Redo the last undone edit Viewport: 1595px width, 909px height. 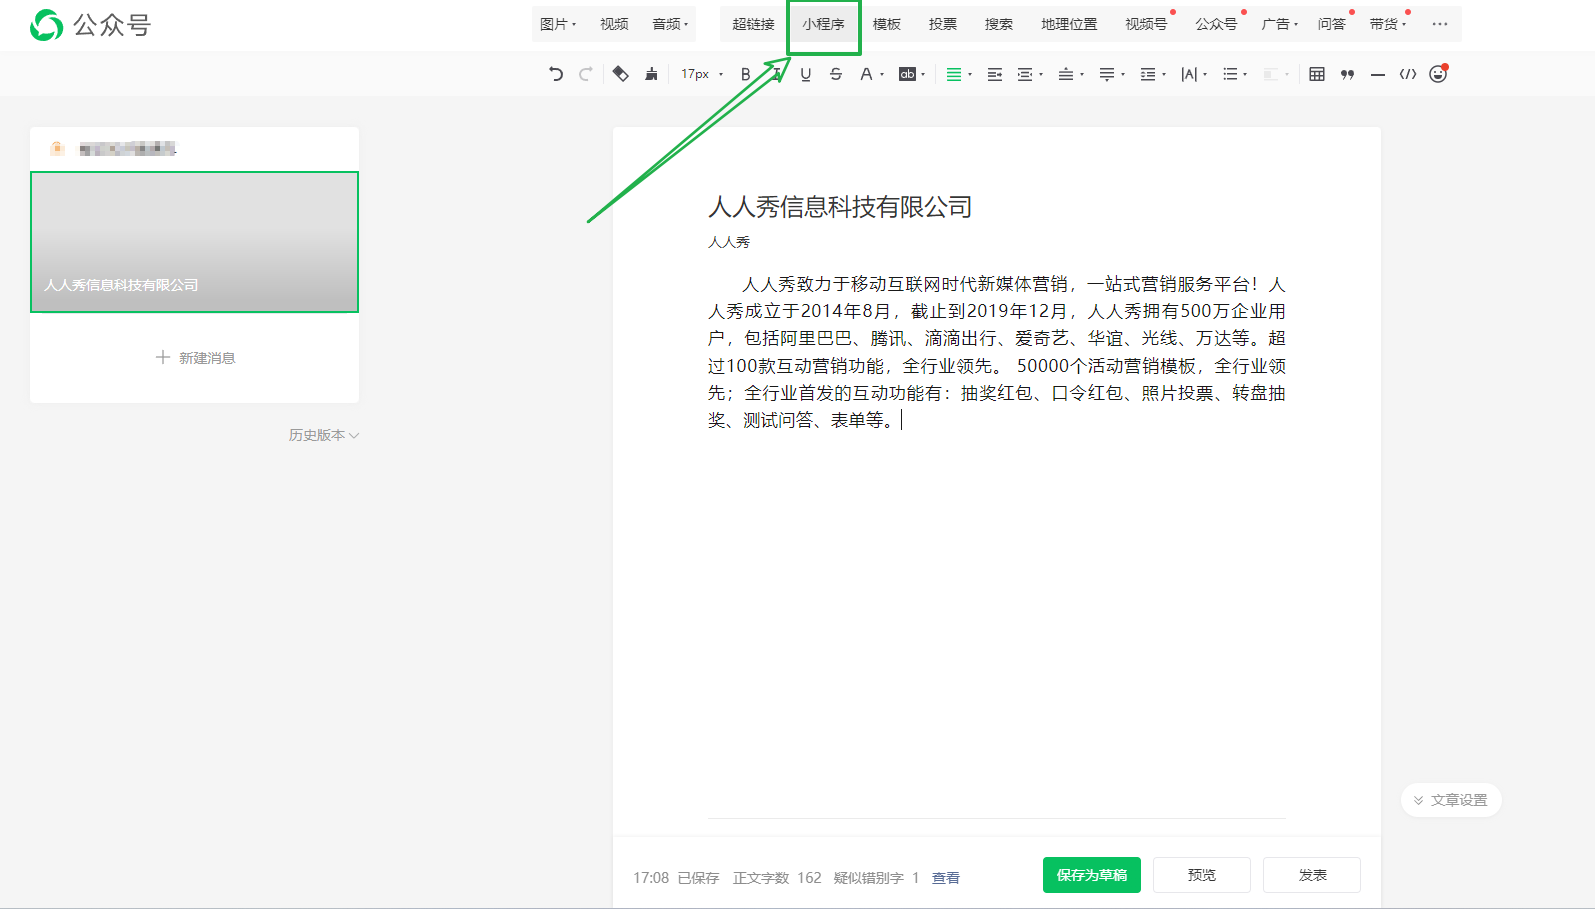point(586,74)
